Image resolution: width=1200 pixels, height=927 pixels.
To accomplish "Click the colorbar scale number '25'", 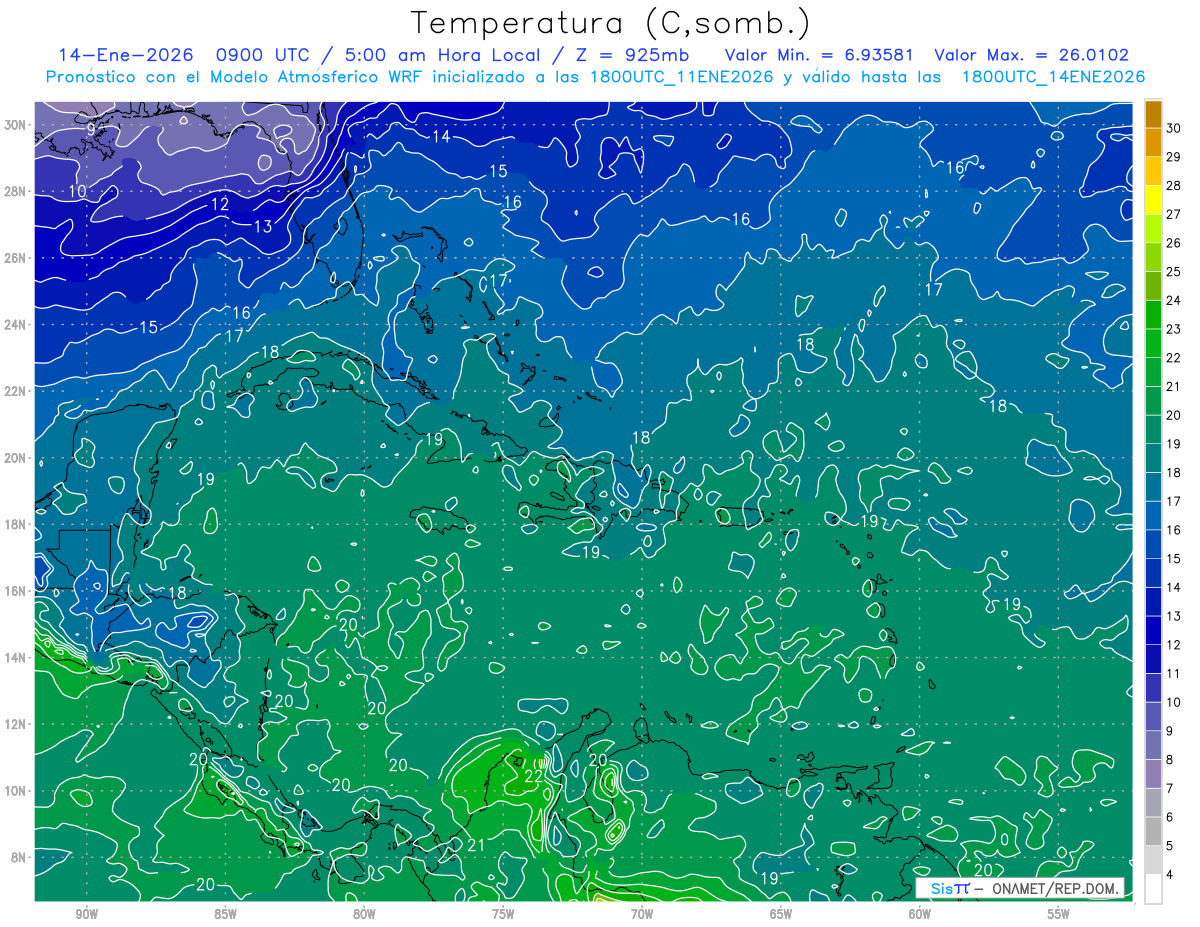I will click(x=1174, y=272).
